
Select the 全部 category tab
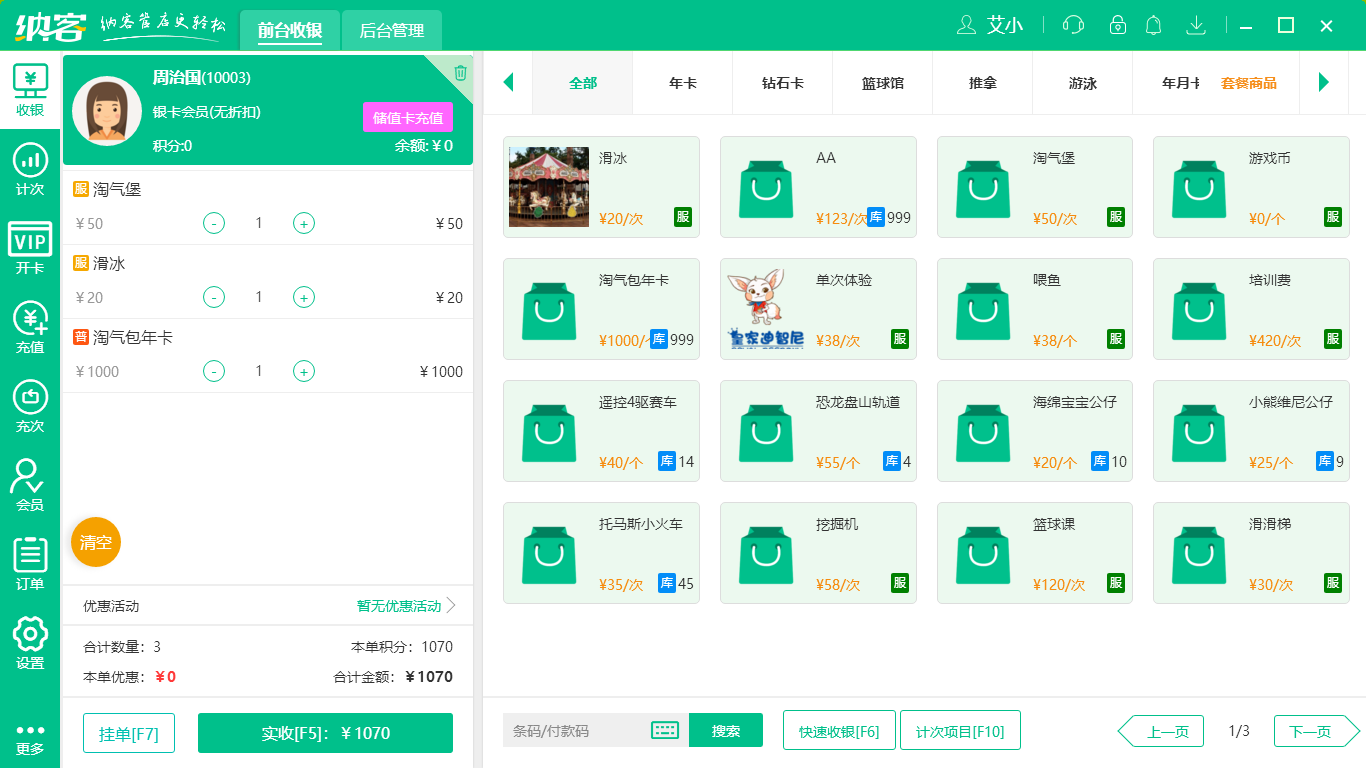point(583,83)
